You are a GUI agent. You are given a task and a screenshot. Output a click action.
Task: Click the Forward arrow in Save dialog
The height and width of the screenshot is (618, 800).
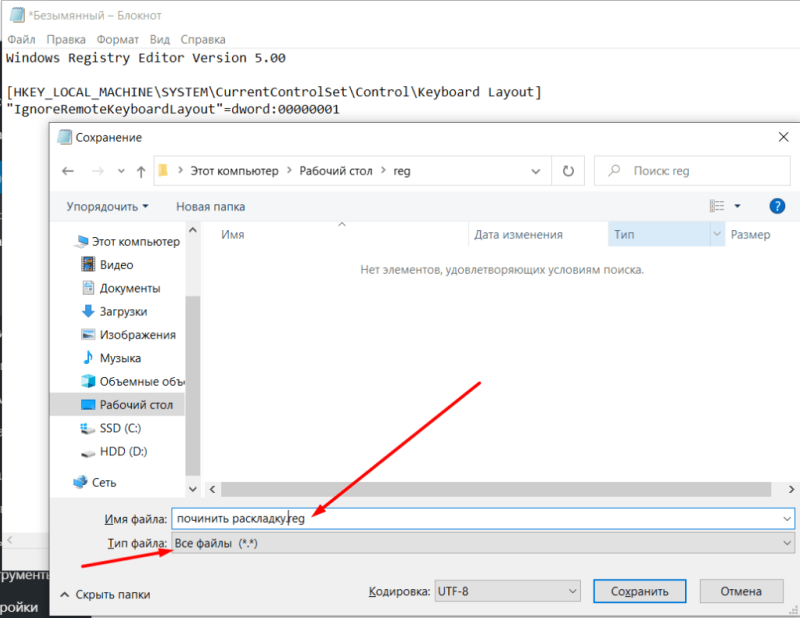(x=97, y=171)
